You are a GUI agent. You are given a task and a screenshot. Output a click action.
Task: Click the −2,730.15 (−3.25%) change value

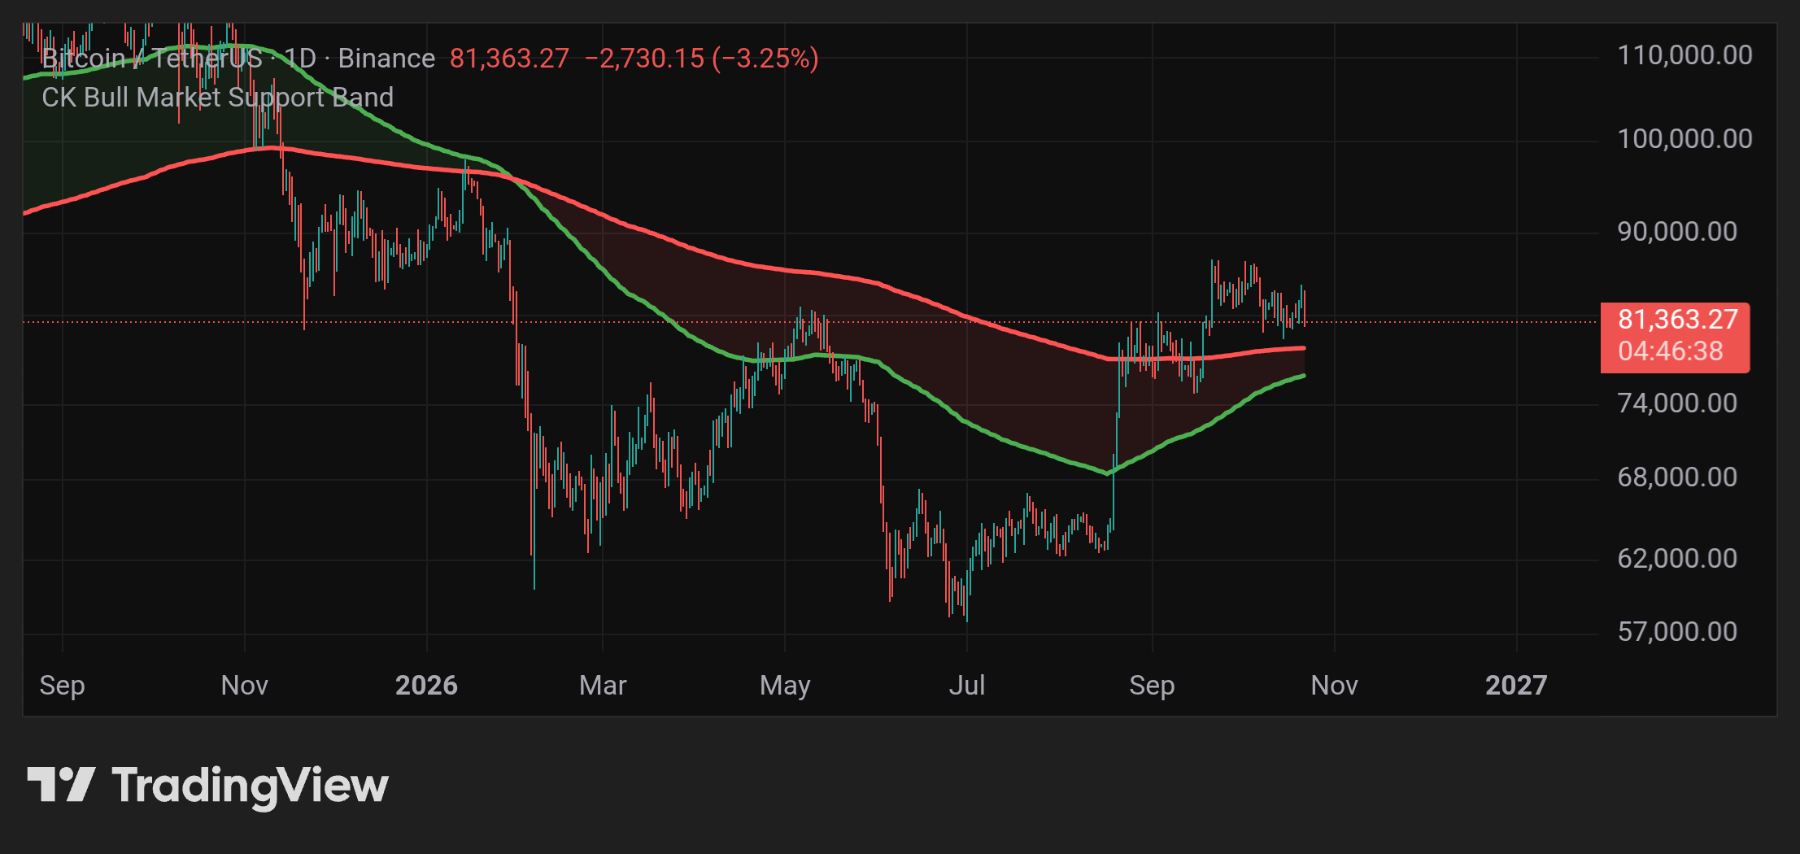[702, 58]
